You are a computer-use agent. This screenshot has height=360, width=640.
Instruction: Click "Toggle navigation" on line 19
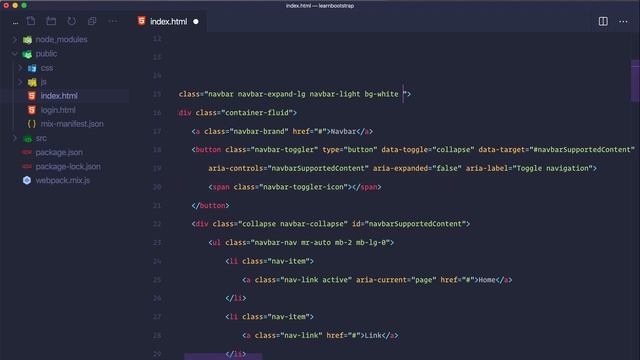(552, 168)
